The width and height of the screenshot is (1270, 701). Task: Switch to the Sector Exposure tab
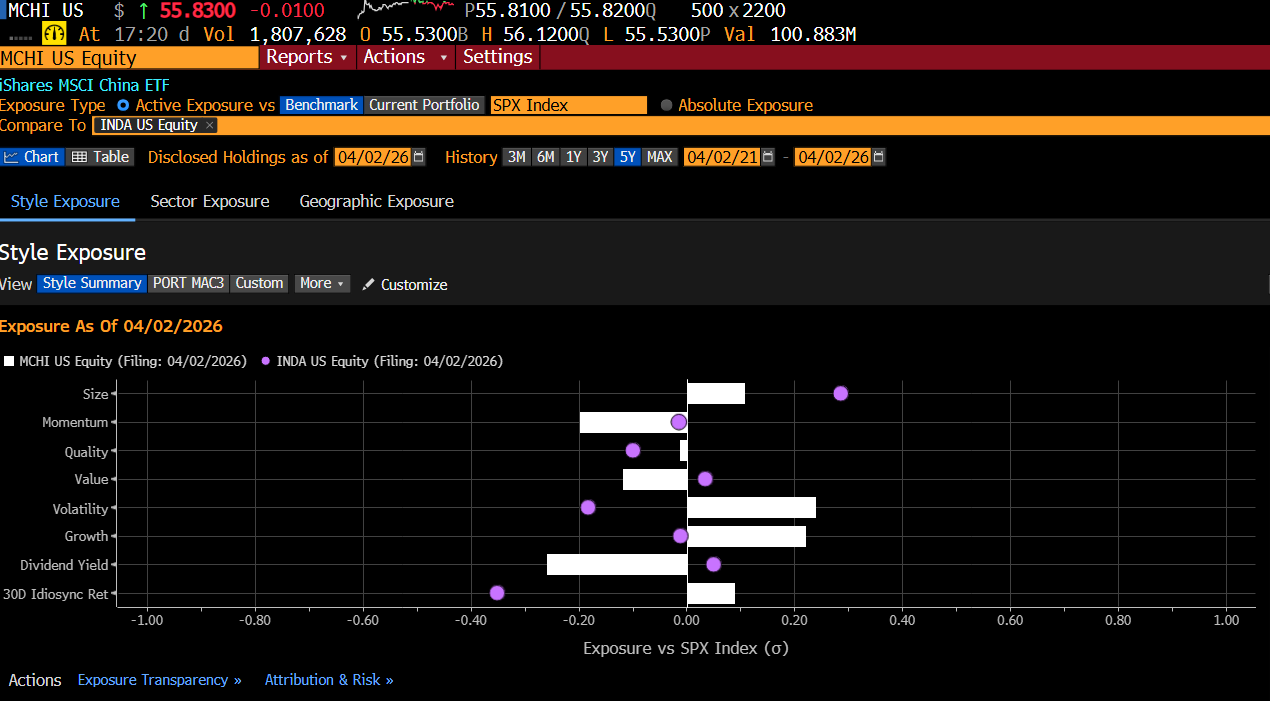(x=209, y=201)
